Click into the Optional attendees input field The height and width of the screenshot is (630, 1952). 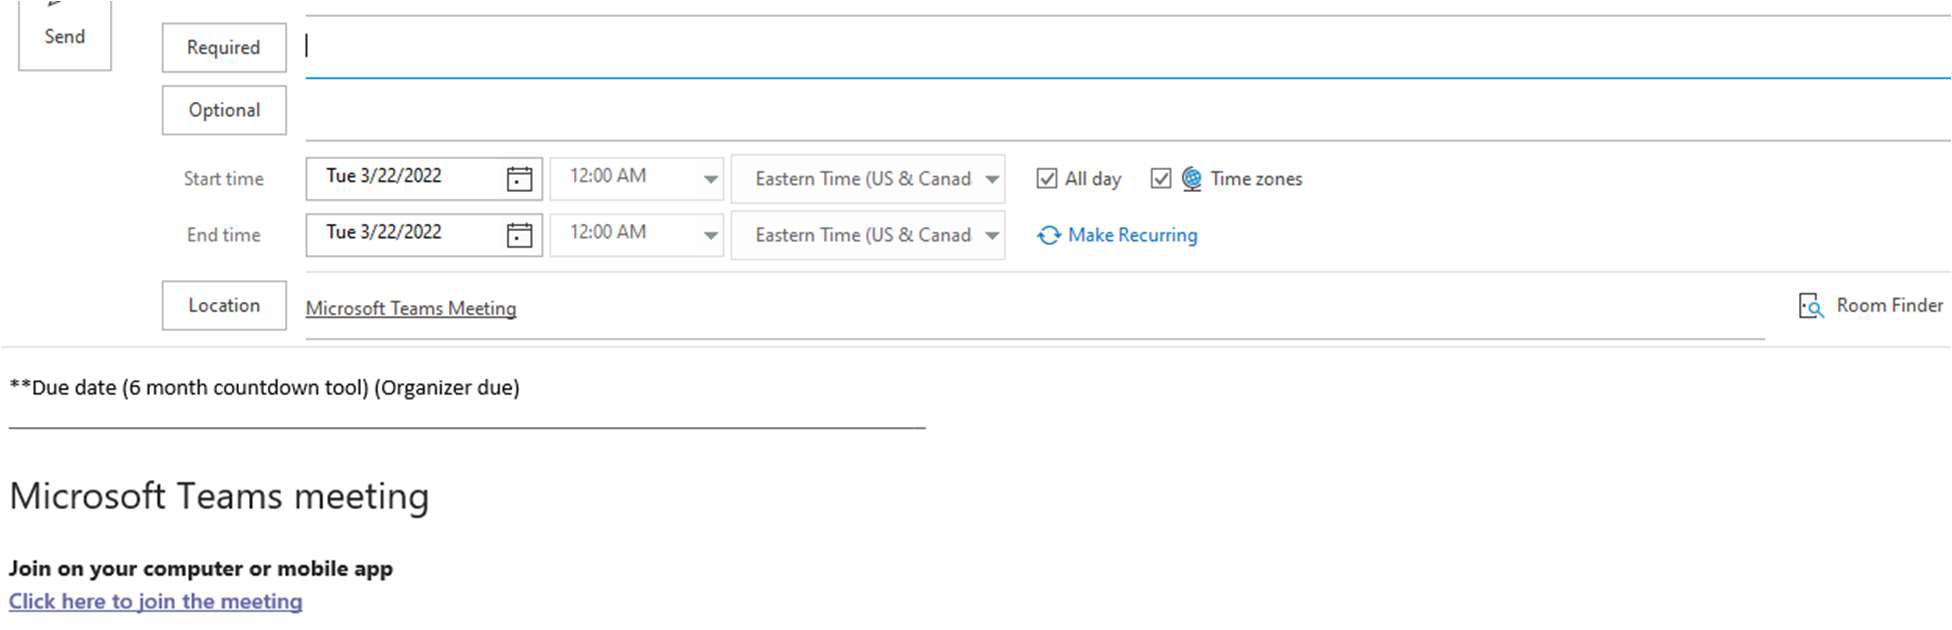[x=1100, y=110]
